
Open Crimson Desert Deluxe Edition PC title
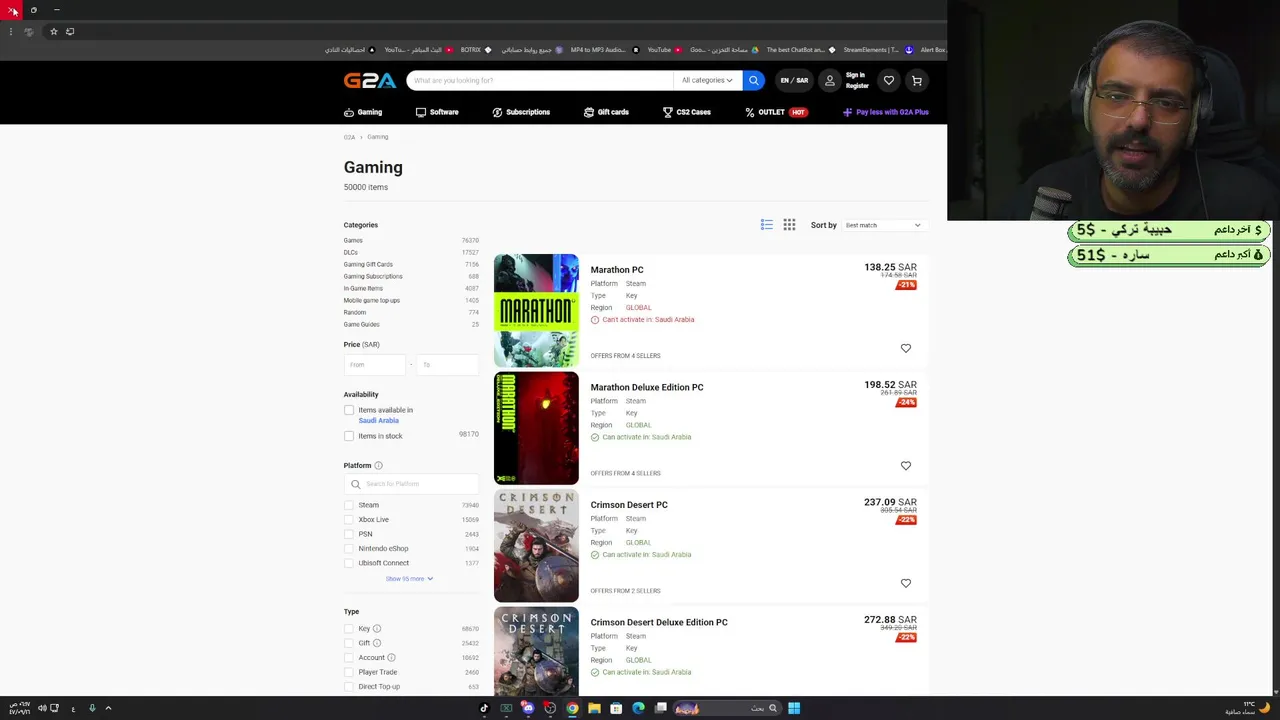point(659,622)
